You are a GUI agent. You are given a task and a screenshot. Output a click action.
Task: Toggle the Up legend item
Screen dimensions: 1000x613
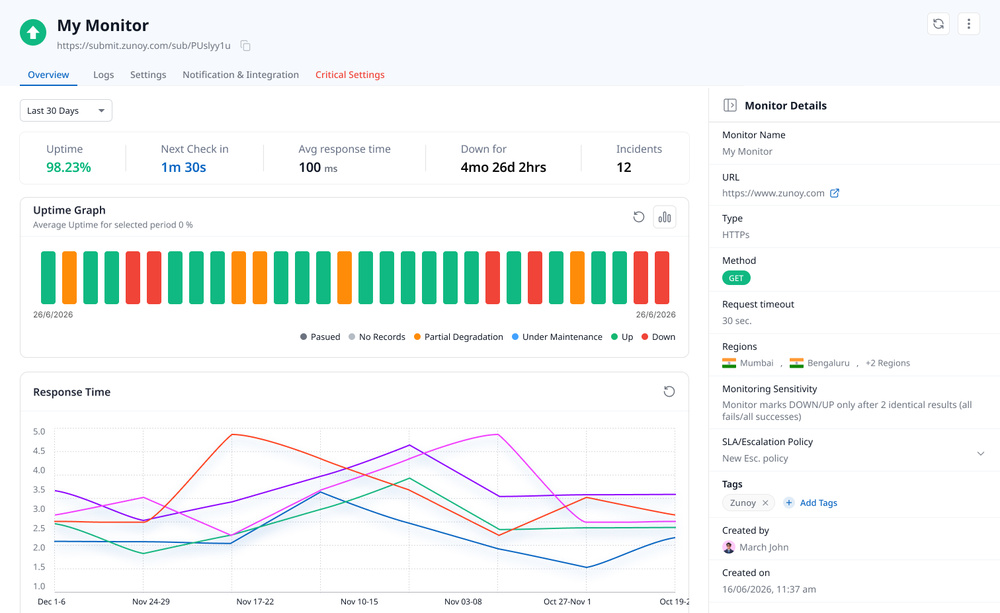622,337
